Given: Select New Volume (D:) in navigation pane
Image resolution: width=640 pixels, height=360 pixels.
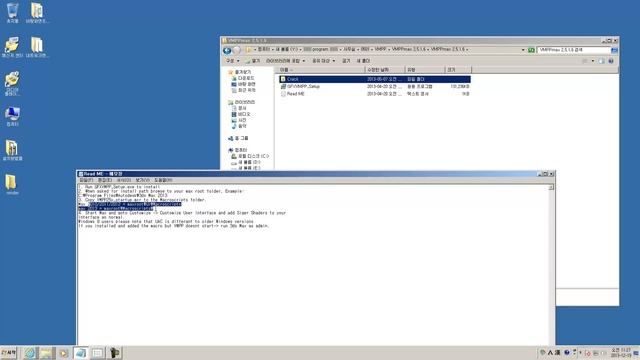Looking at the screenshot, I should pyautogui.click(x=246, y=162).
